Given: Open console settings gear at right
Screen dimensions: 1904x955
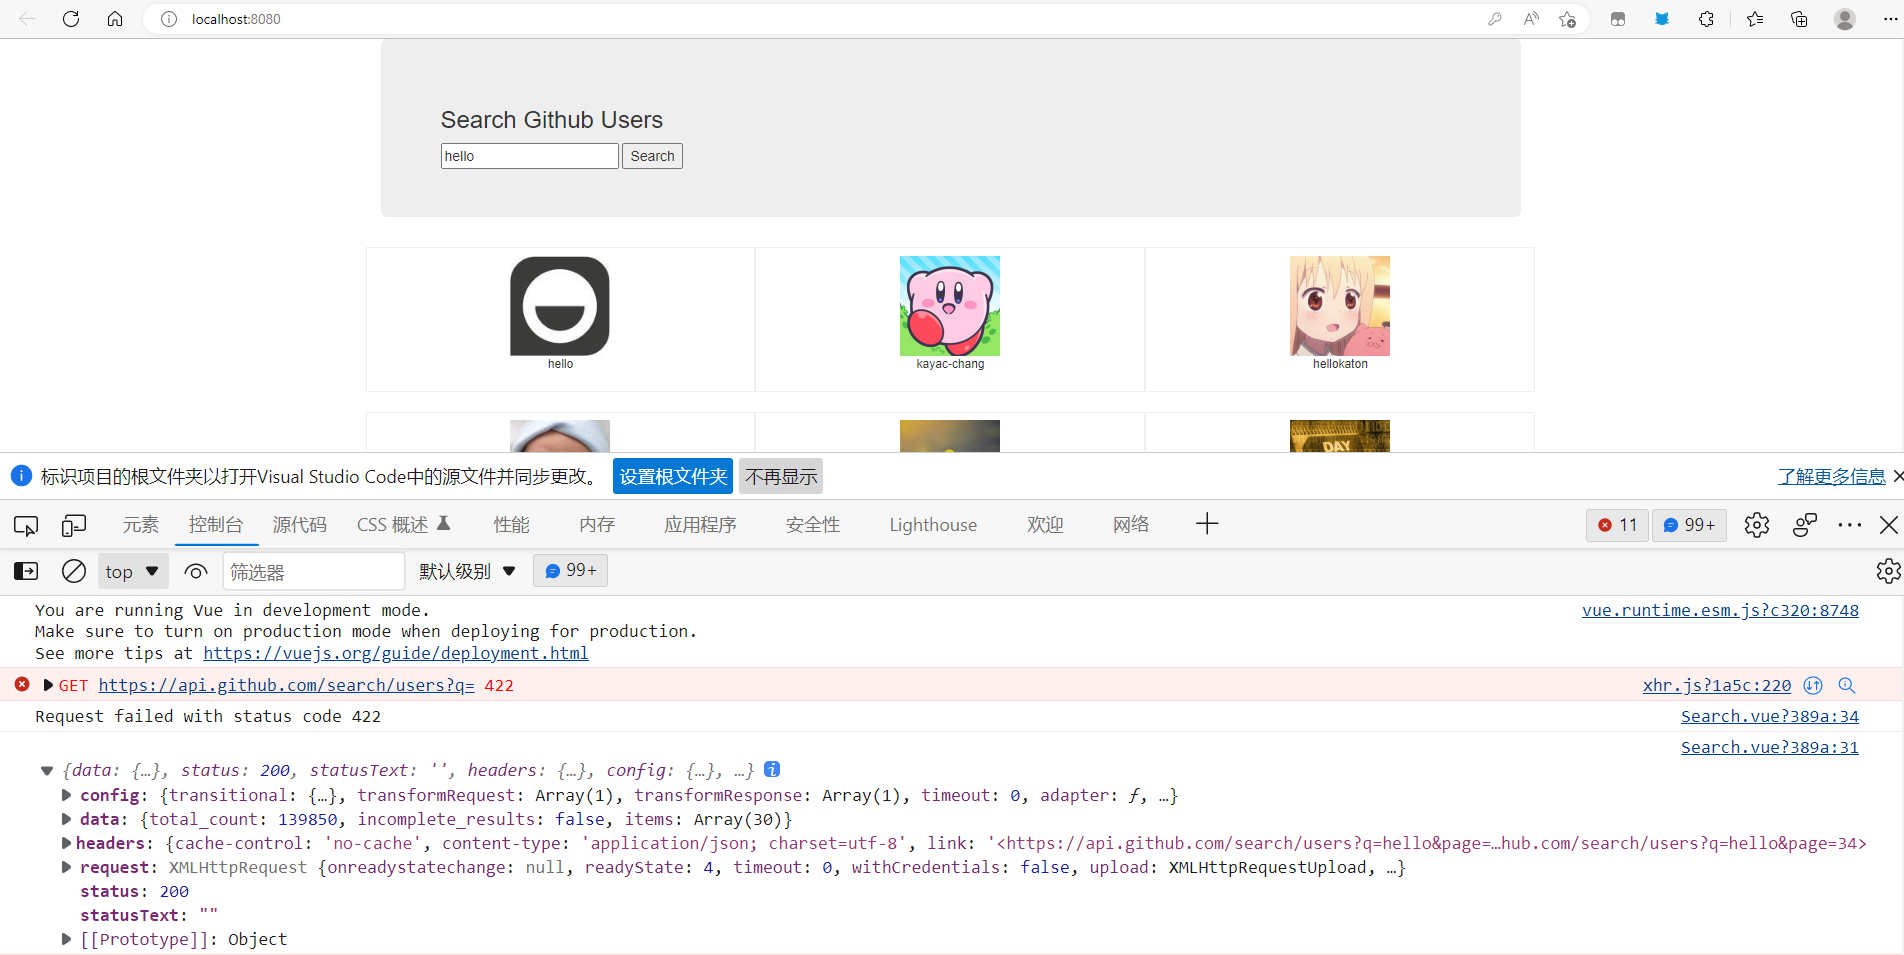Looking at the screenshot, I should [x=1888, y=571].
